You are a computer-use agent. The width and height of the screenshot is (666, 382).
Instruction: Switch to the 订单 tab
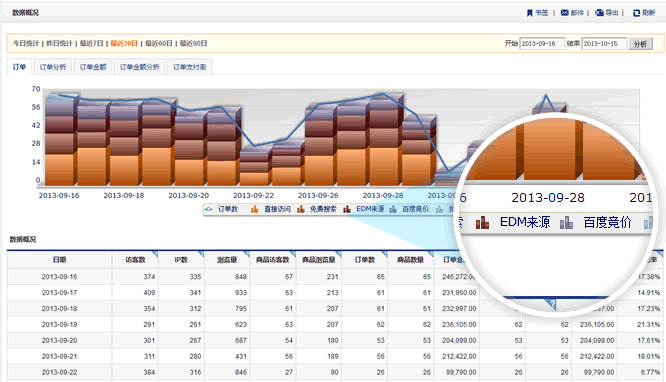click(x=19, y=67)
